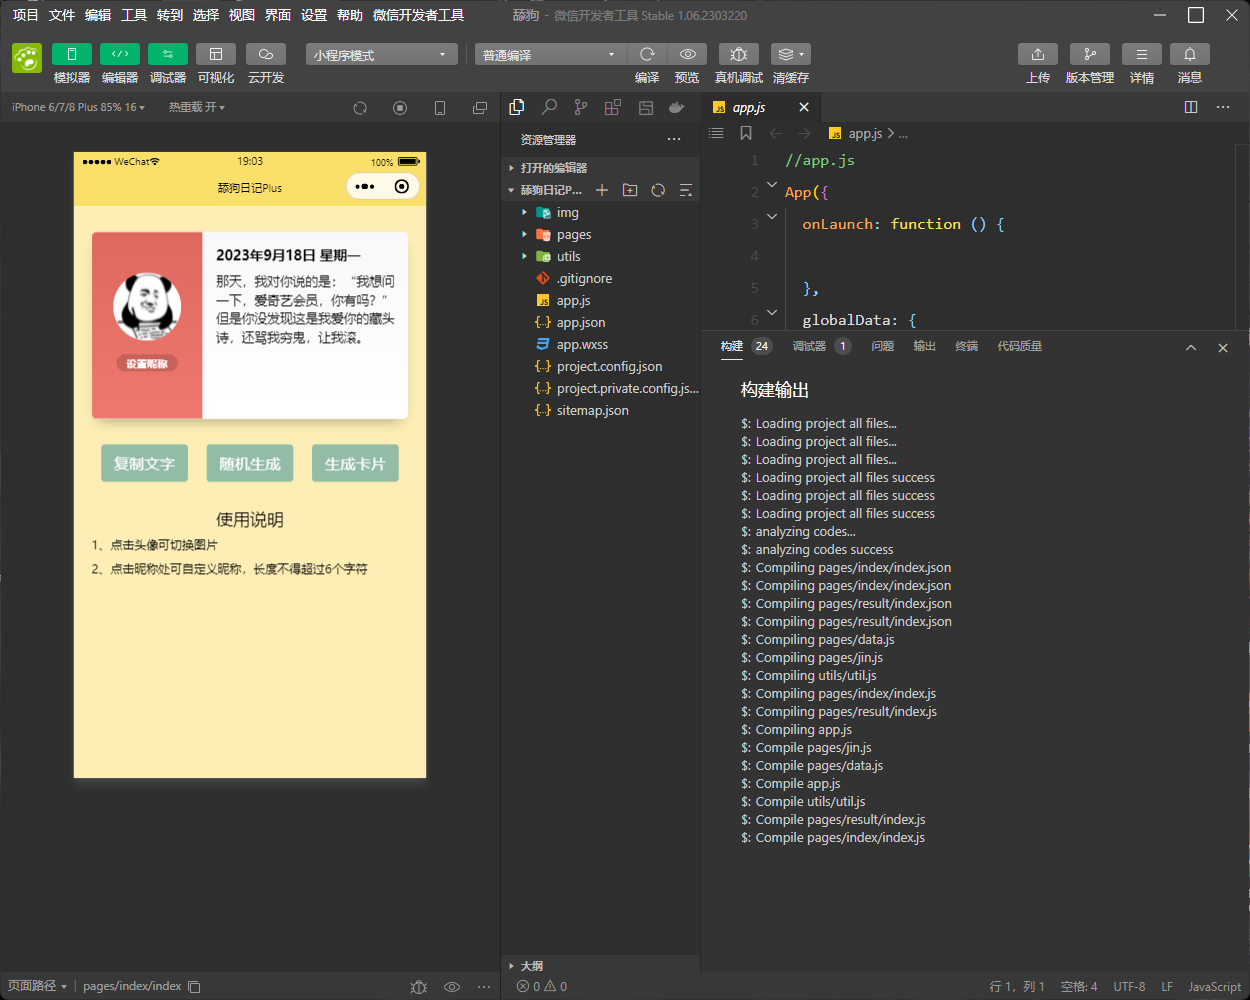The width and height of the screenshot is (1250, 1000).
Task: Open the mini program capsule menu dots
Action: pos(365,187)
